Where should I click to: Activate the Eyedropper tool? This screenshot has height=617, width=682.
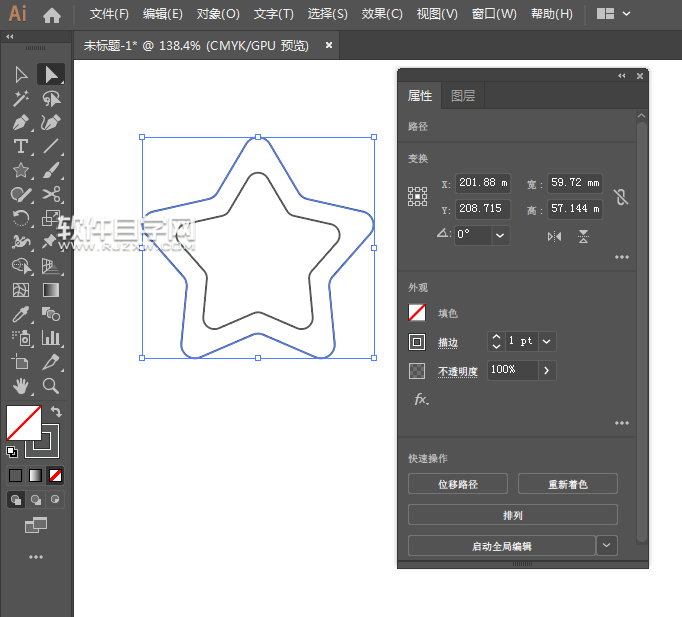[20, 314]
